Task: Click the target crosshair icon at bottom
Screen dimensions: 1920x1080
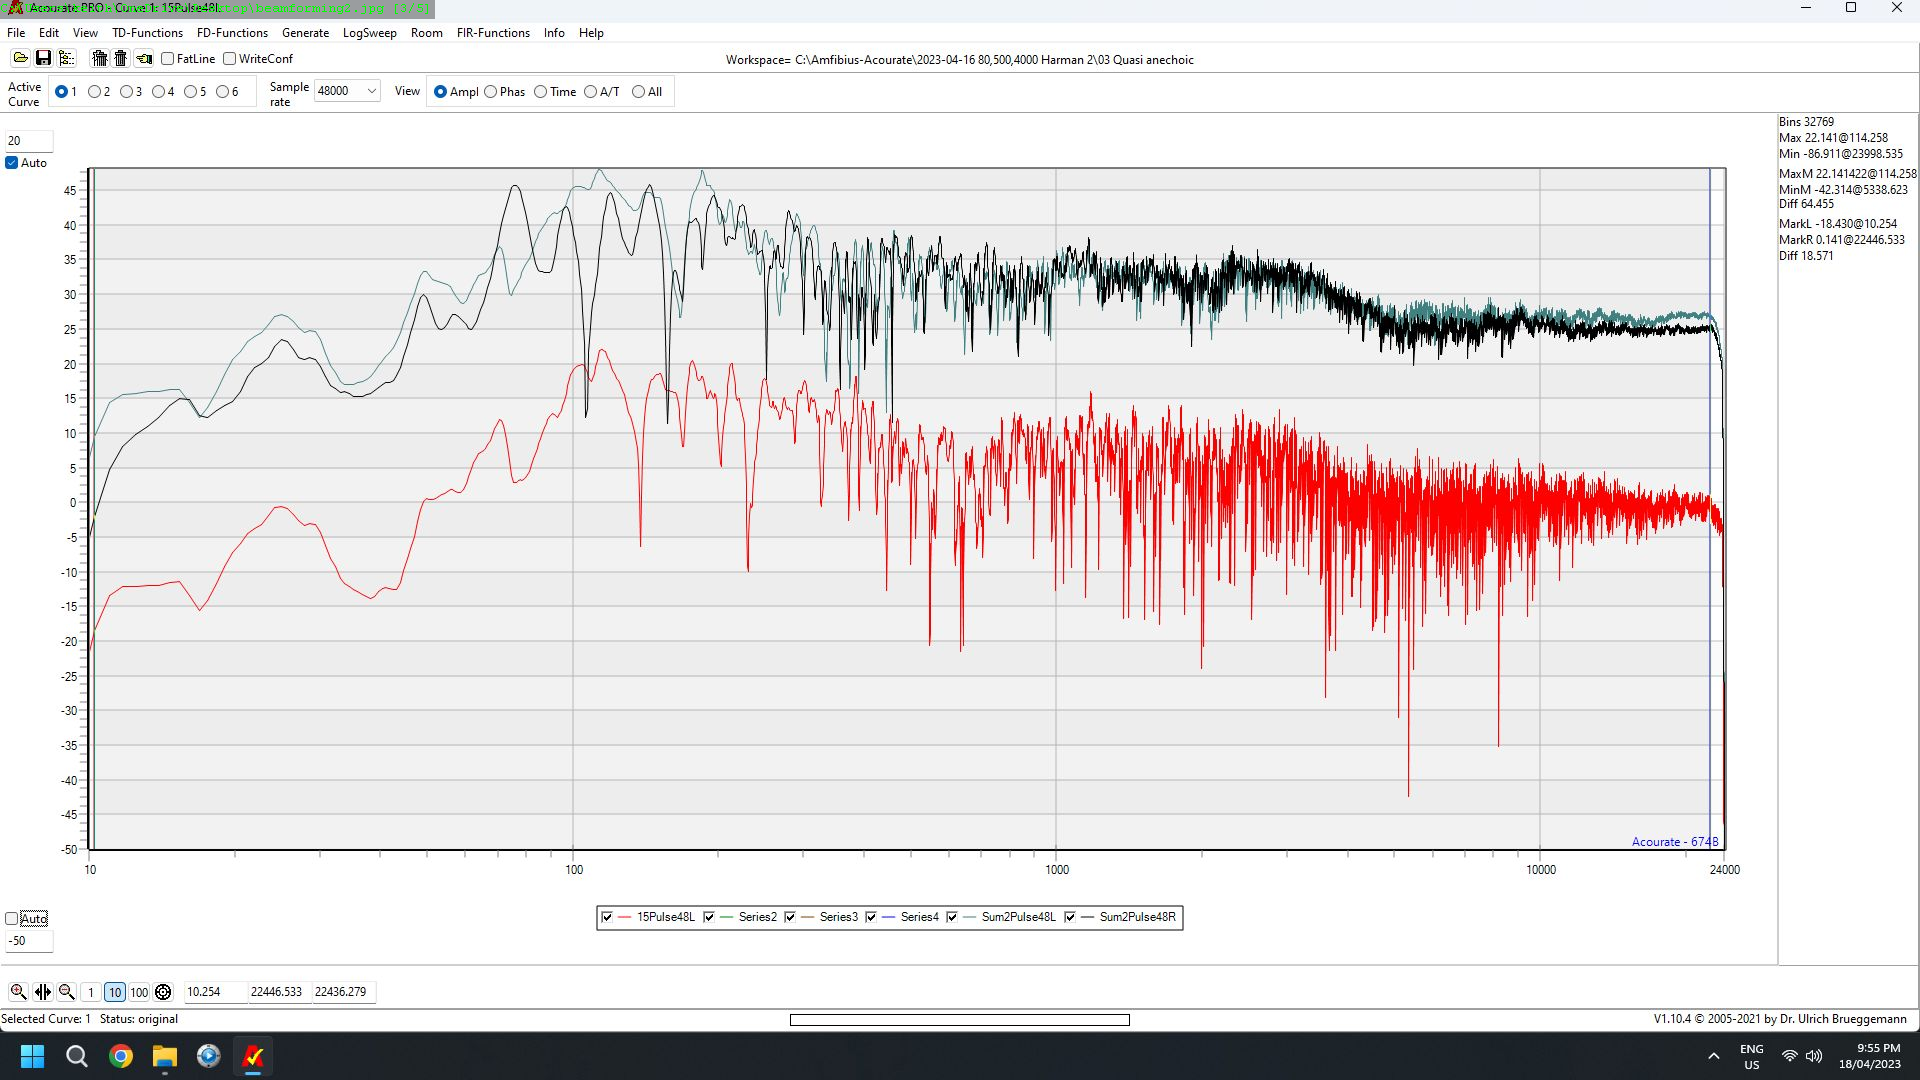Action: click(163, 992)
